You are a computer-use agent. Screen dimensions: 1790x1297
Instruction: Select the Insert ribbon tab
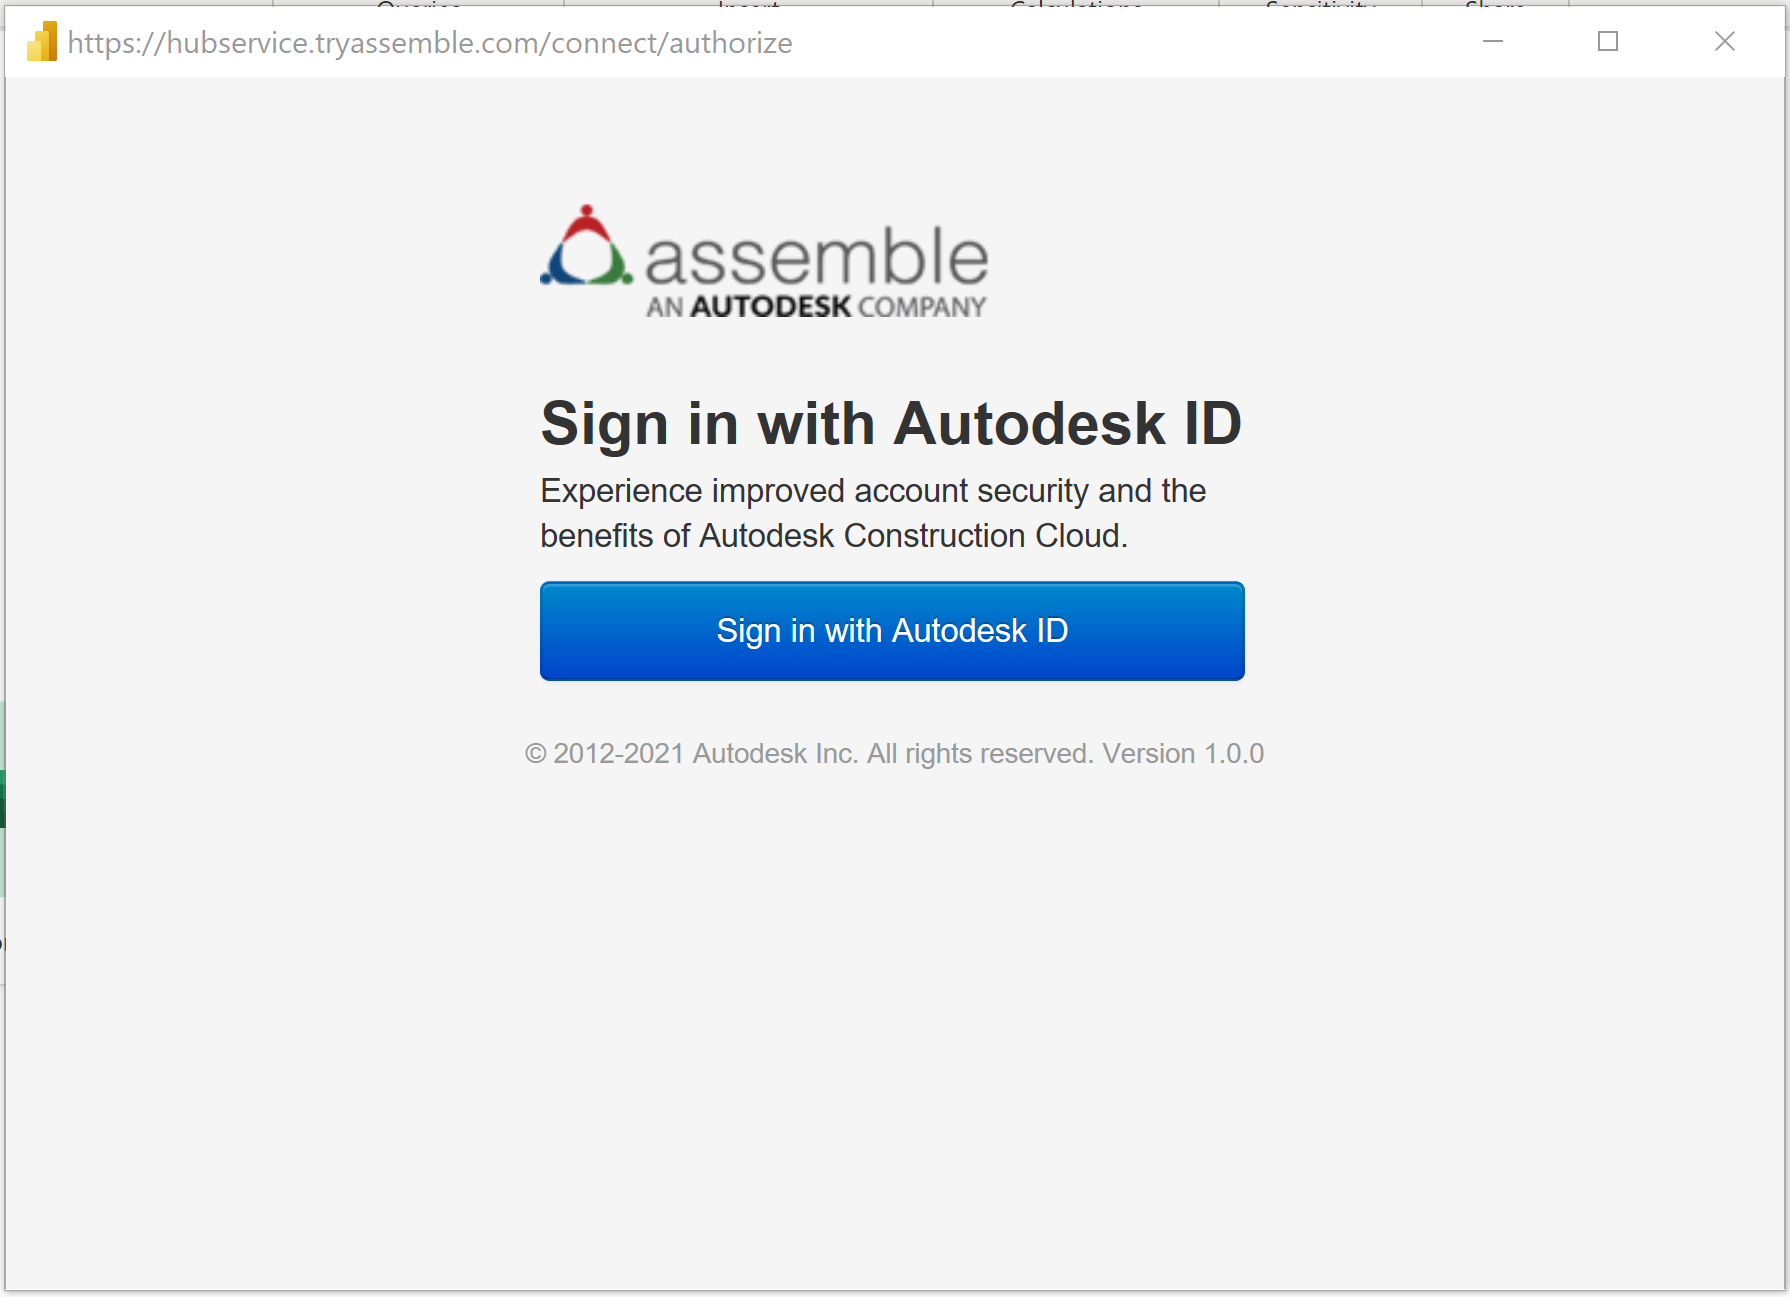click(747, 8)
